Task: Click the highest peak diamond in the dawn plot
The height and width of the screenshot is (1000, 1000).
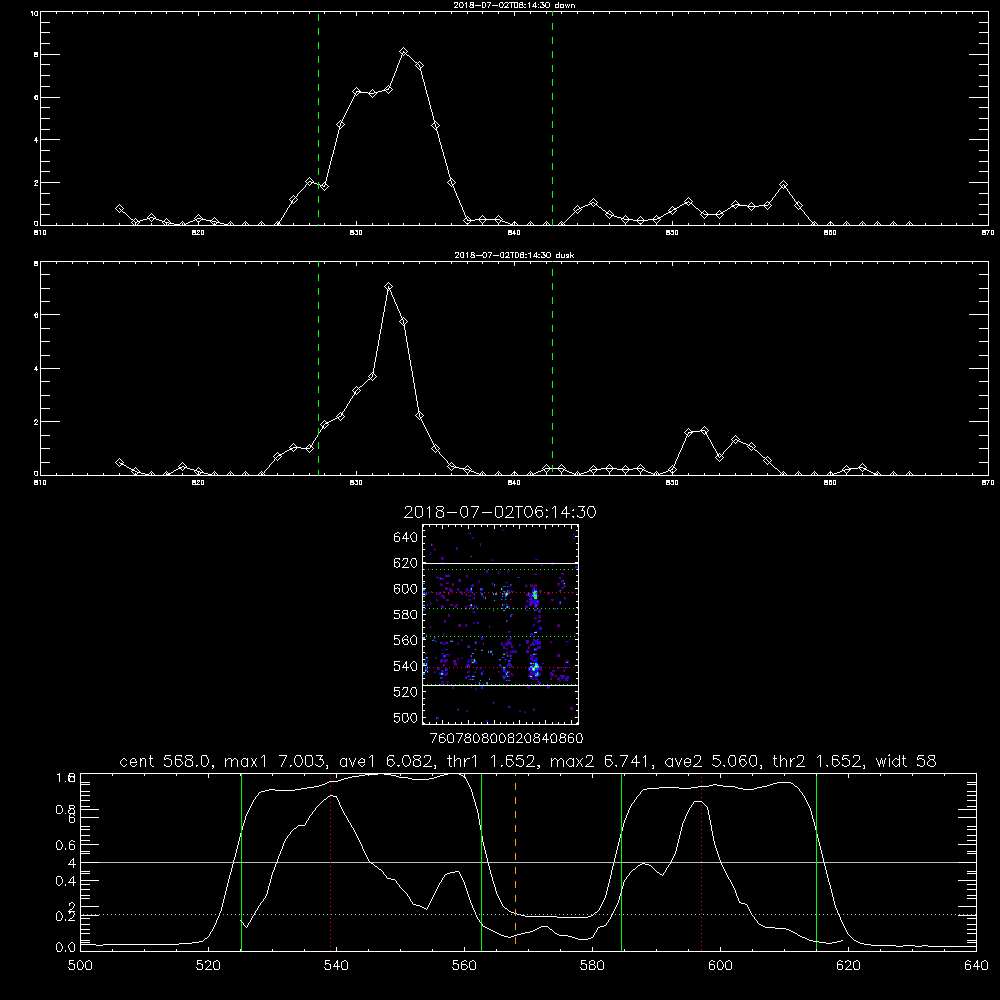Action: pos(404,52)
